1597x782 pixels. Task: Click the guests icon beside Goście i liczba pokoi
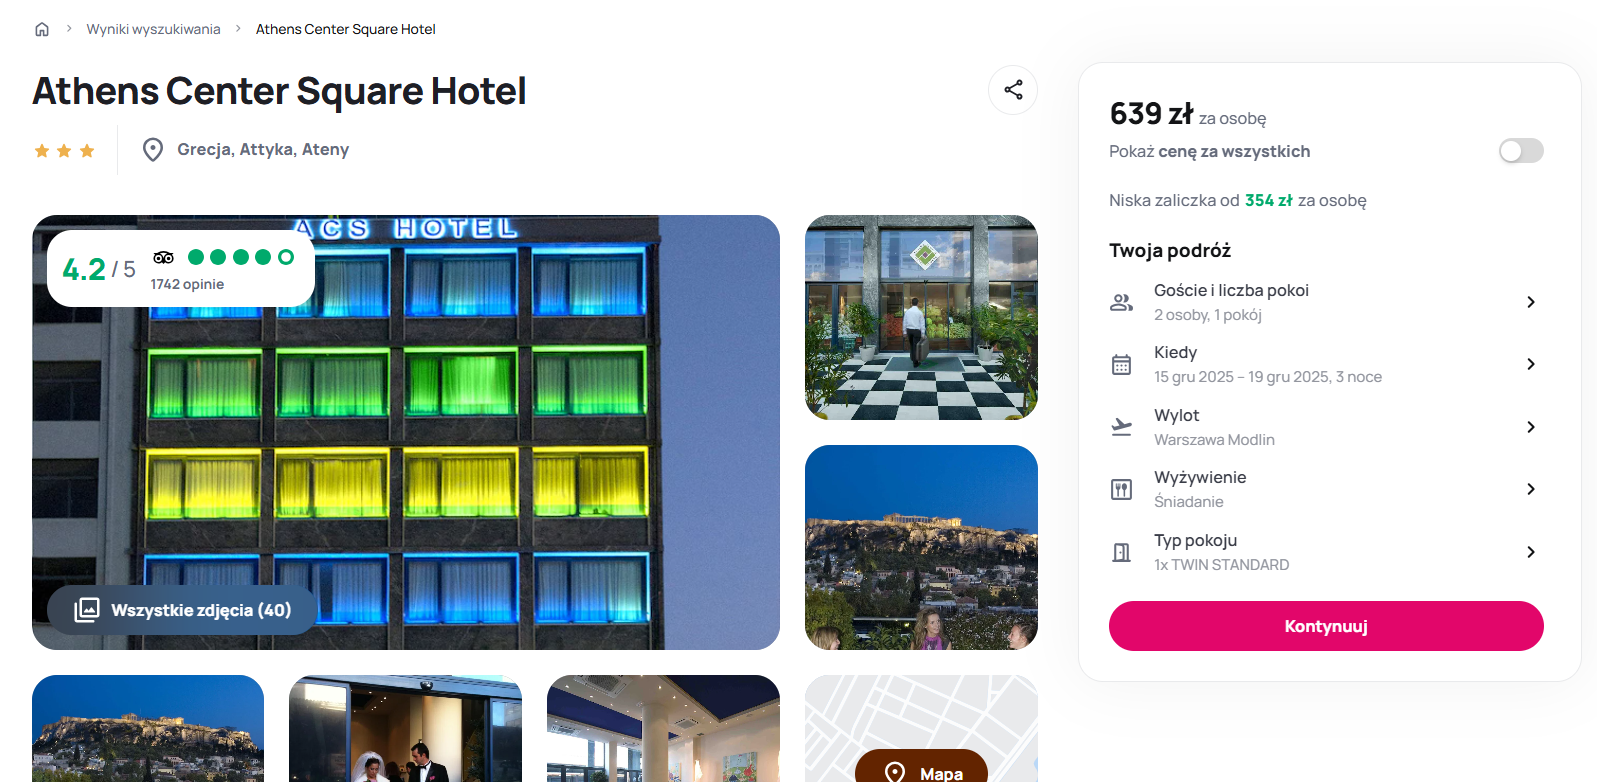tap(1122, 302)
